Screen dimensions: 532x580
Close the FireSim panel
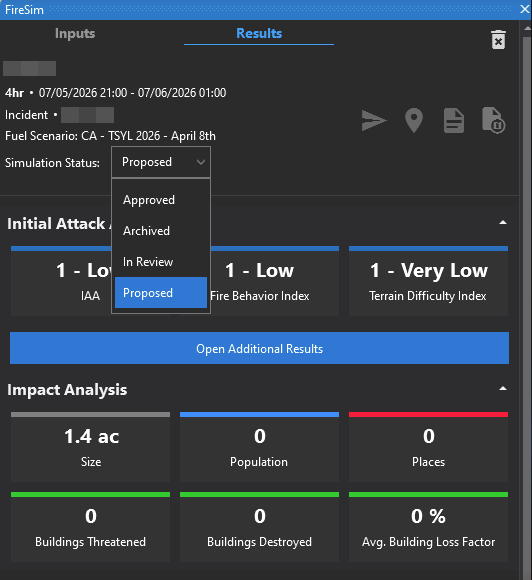click(524, 9)
